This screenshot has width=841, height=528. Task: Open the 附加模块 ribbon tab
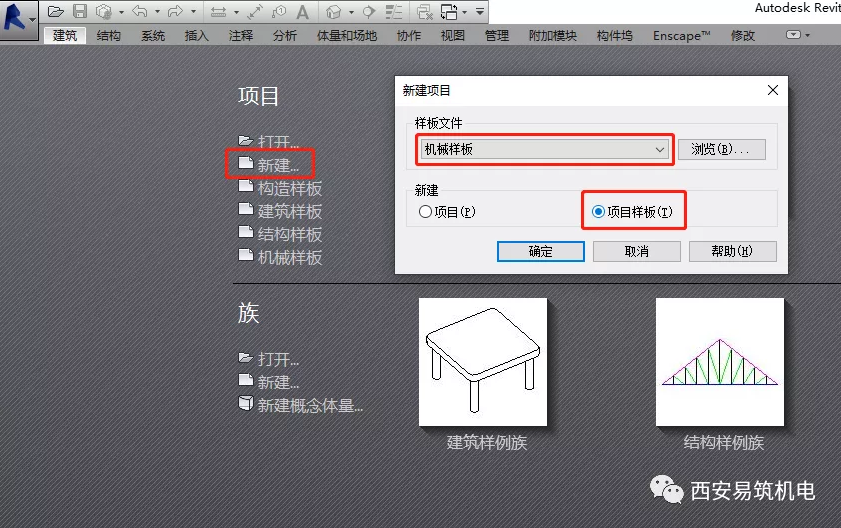click(x=552, y=35)
